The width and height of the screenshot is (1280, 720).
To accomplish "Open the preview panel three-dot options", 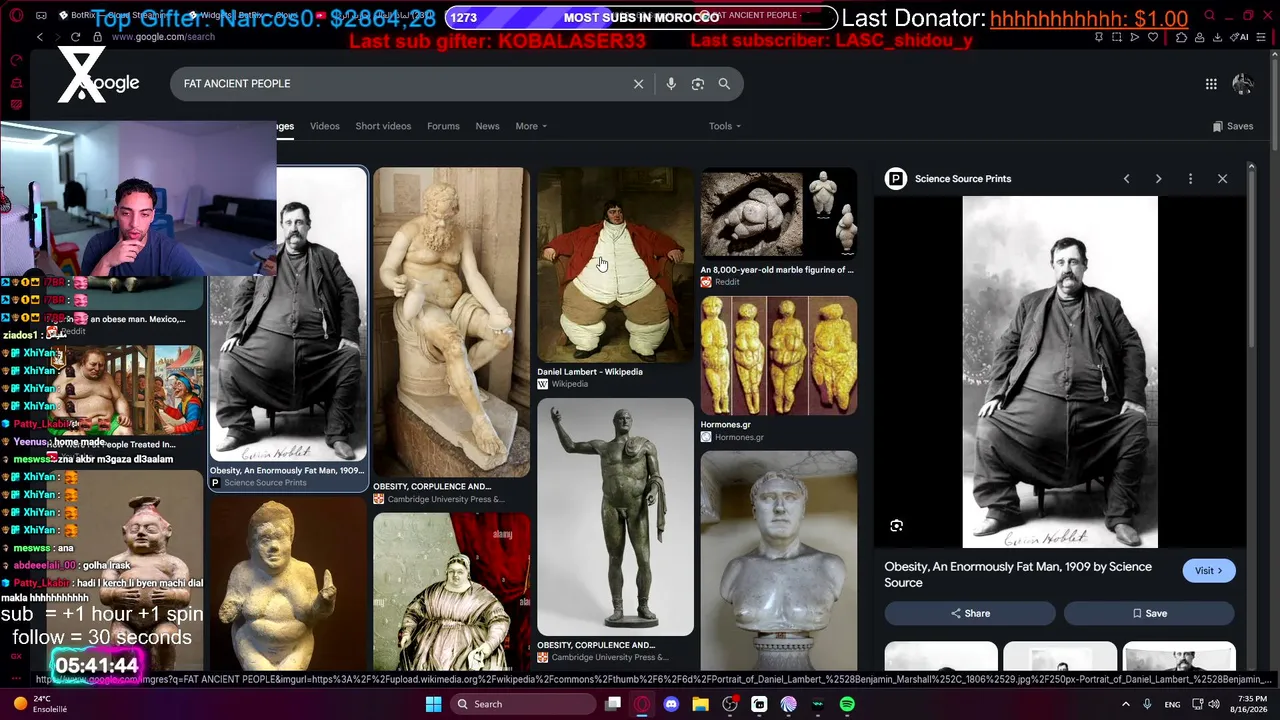I will point(1190,179).
